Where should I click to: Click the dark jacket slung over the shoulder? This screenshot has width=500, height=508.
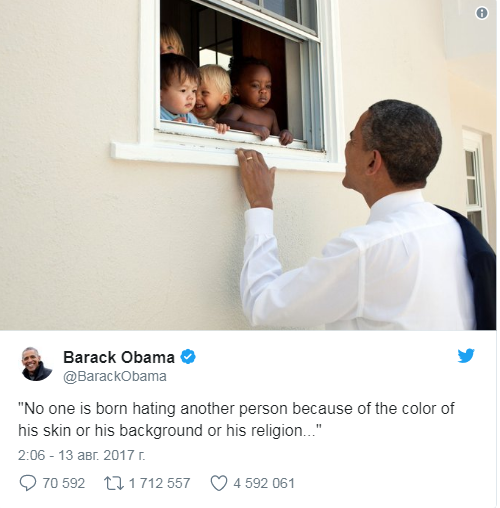[x=472, y=265]
